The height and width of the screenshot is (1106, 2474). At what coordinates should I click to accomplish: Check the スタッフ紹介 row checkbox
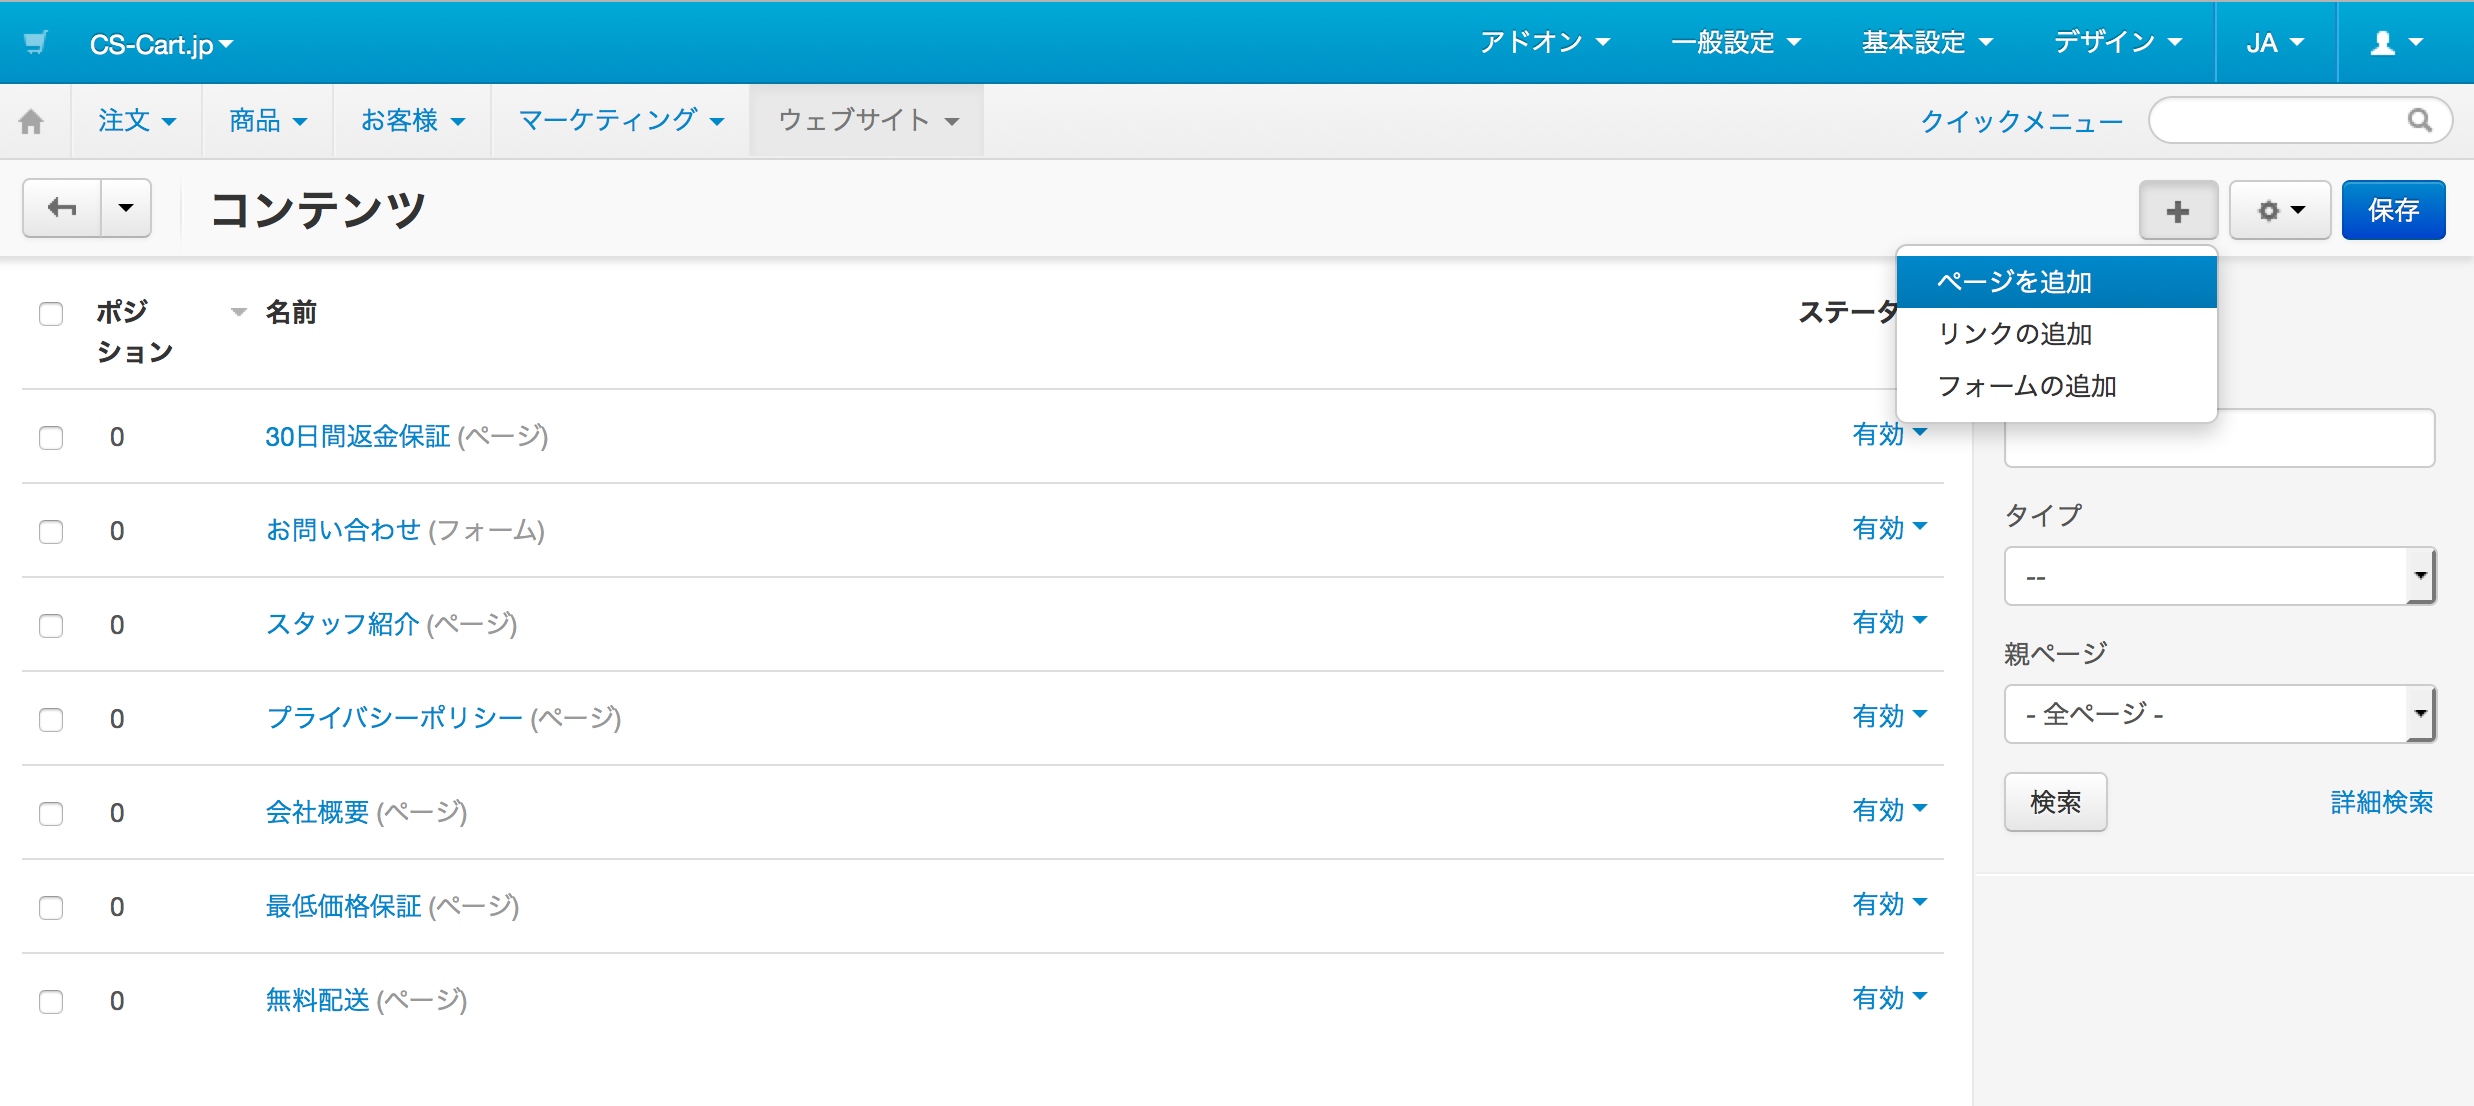(51, 626)
